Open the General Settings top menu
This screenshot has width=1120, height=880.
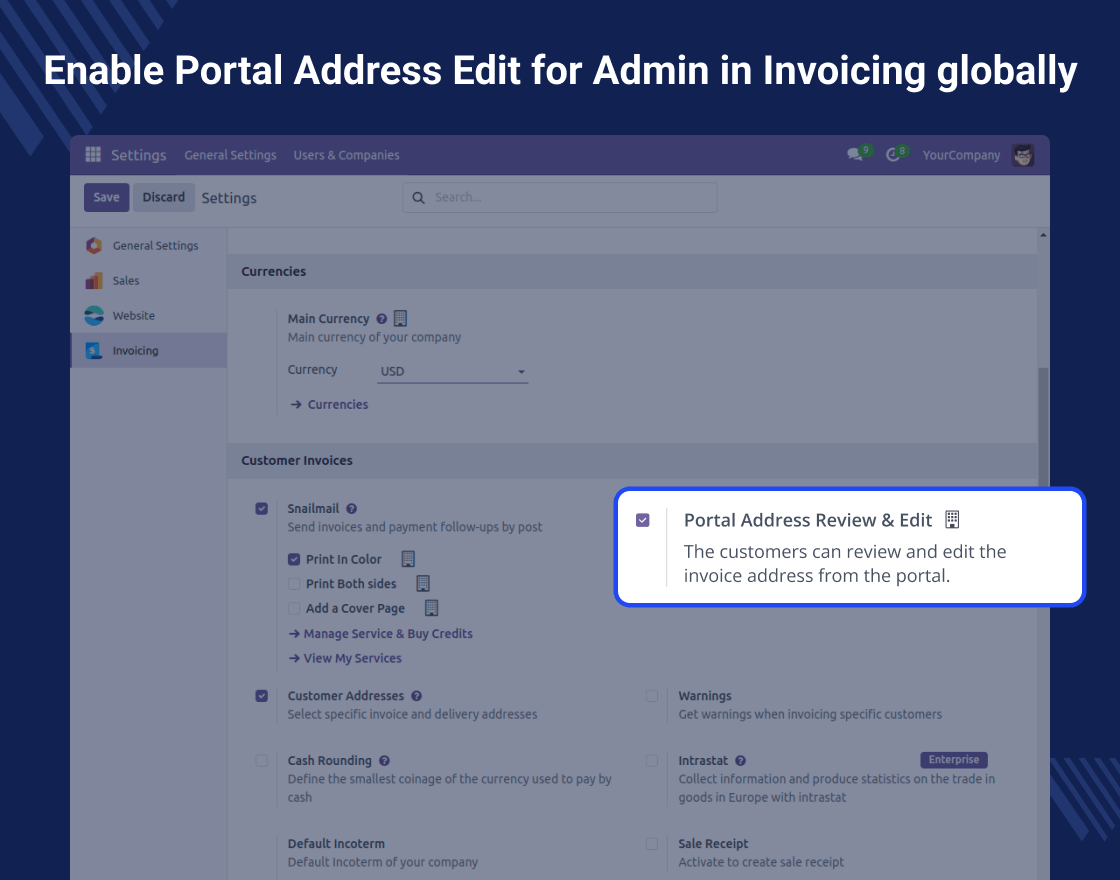(x=230, y=155)
